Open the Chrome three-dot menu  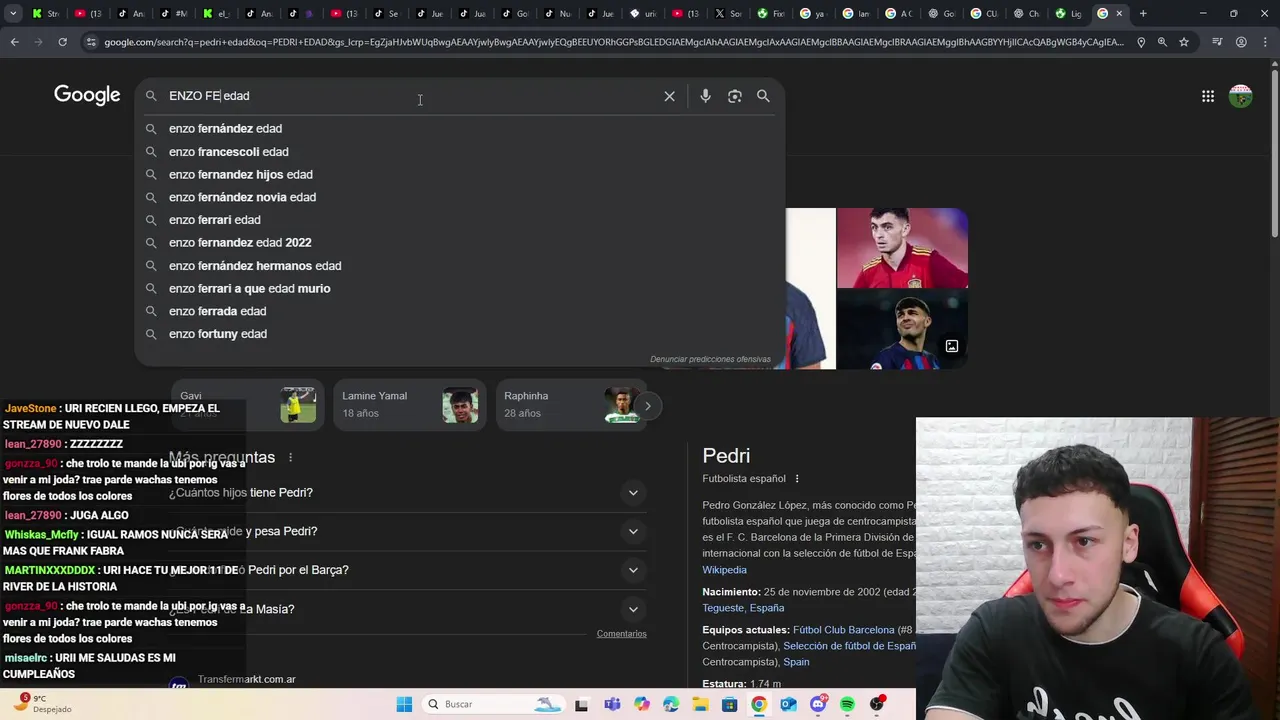[1266, 42]
